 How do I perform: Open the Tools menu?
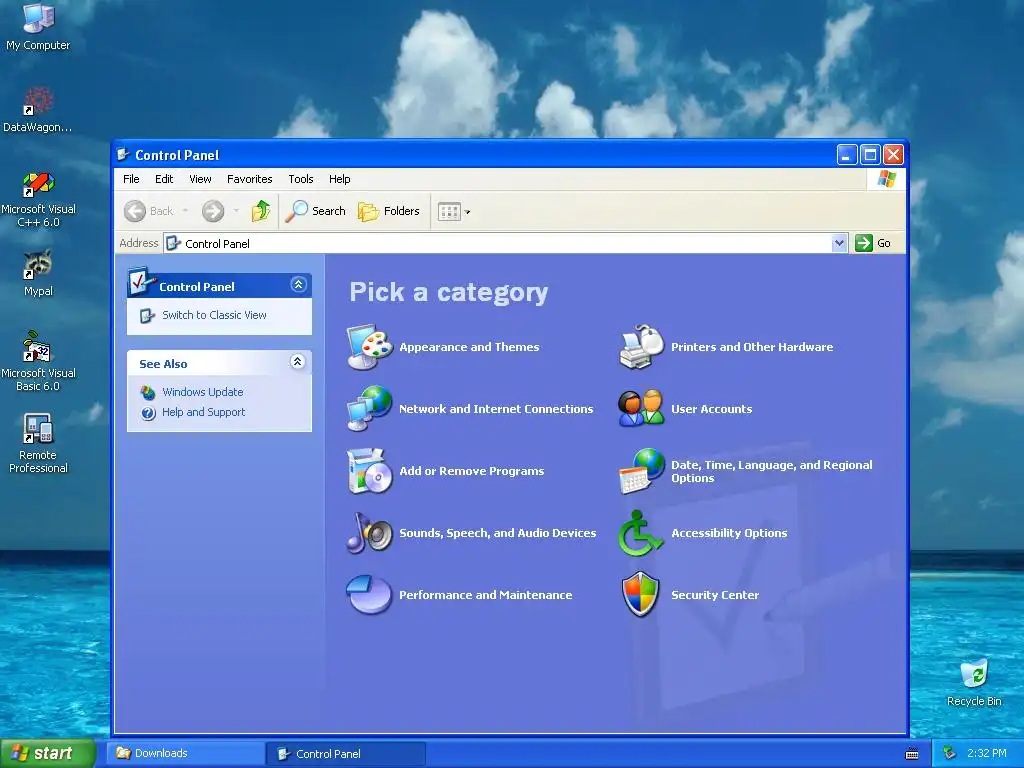click(x=300, y=179)
